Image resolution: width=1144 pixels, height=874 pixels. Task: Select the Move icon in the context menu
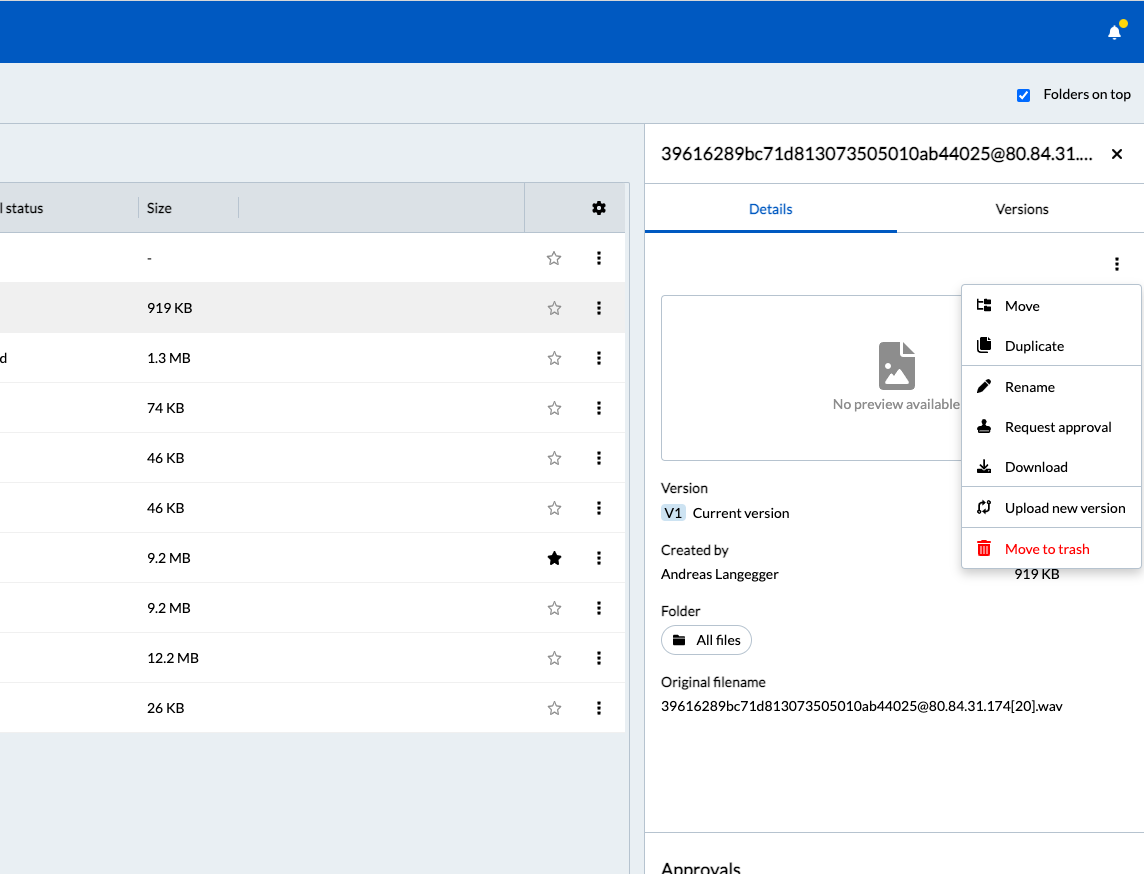(984, 305)
